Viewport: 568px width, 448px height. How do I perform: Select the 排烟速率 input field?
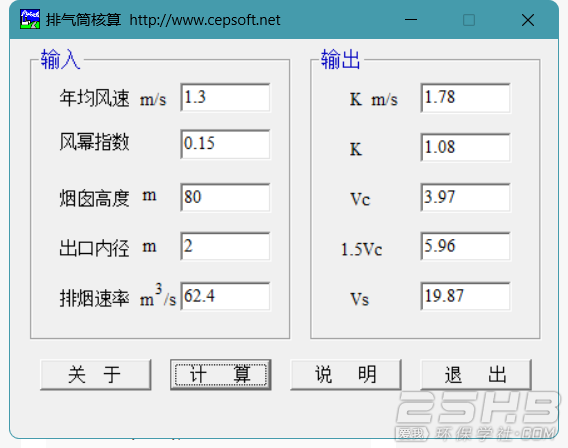225,296
